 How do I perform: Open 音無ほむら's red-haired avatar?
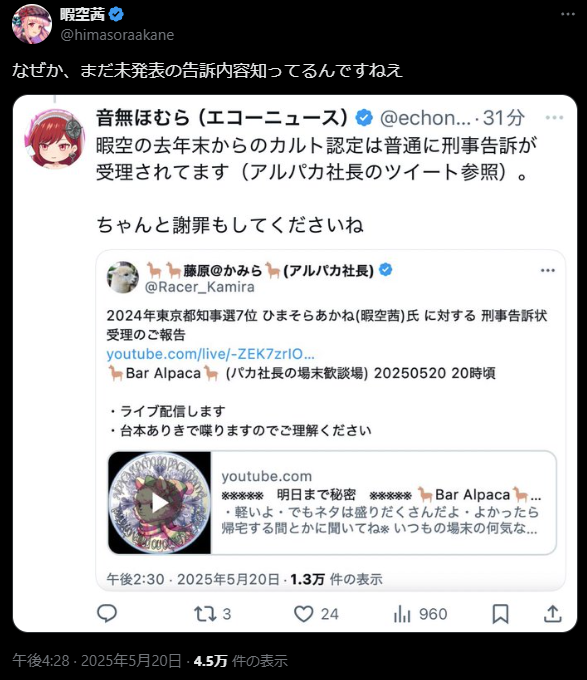(55, 139)
